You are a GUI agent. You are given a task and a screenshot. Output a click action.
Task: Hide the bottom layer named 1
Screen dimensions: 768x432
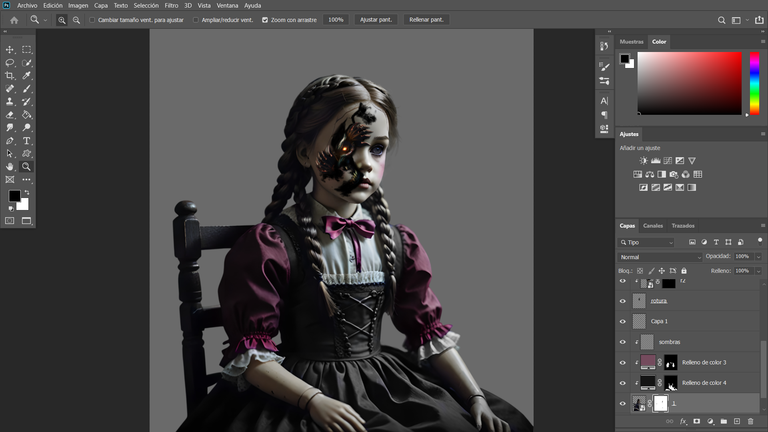point(623,404)
